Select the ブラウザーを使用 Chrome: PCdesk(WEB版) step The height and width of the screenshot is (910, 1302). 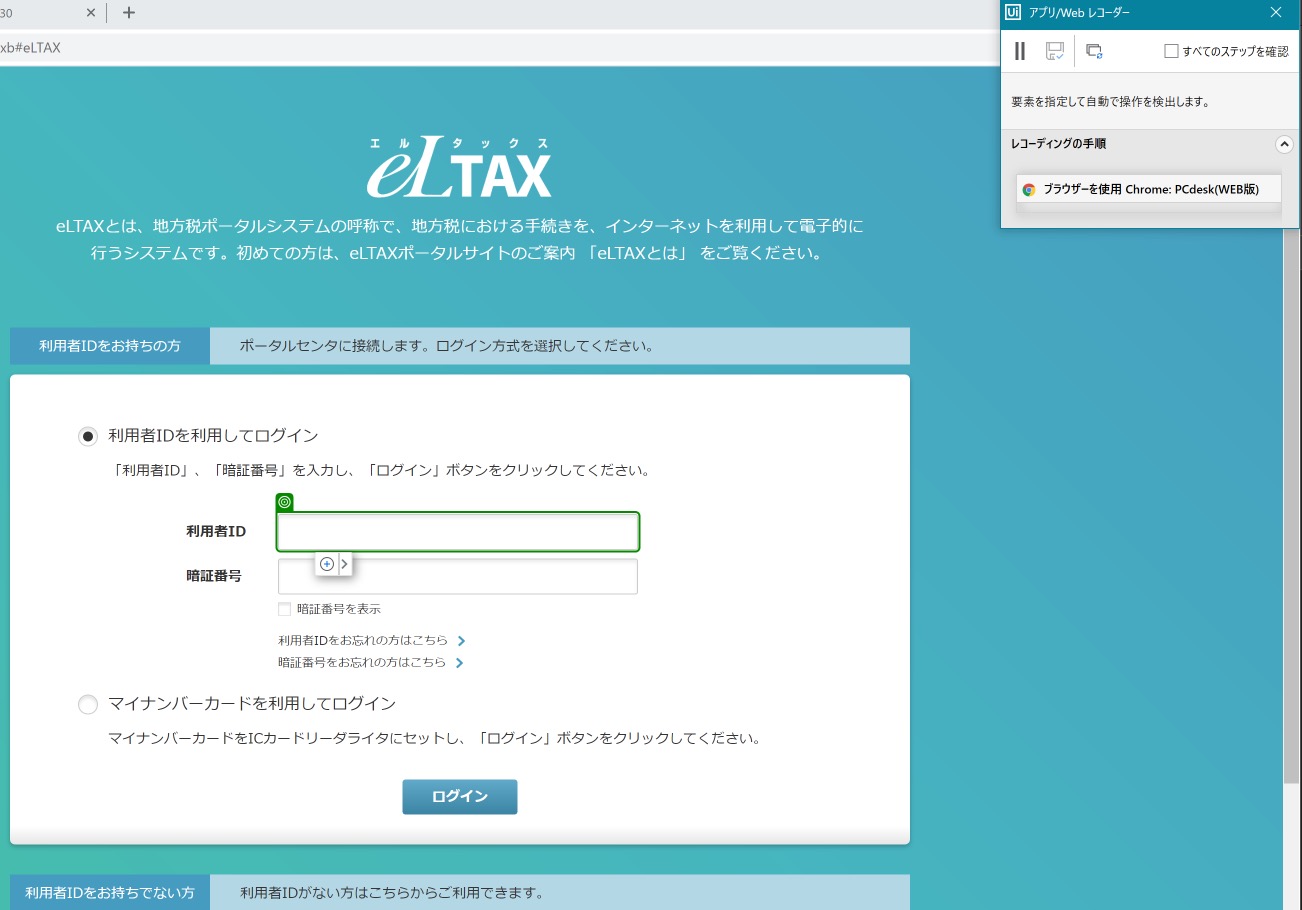(x=1148, y=189)
